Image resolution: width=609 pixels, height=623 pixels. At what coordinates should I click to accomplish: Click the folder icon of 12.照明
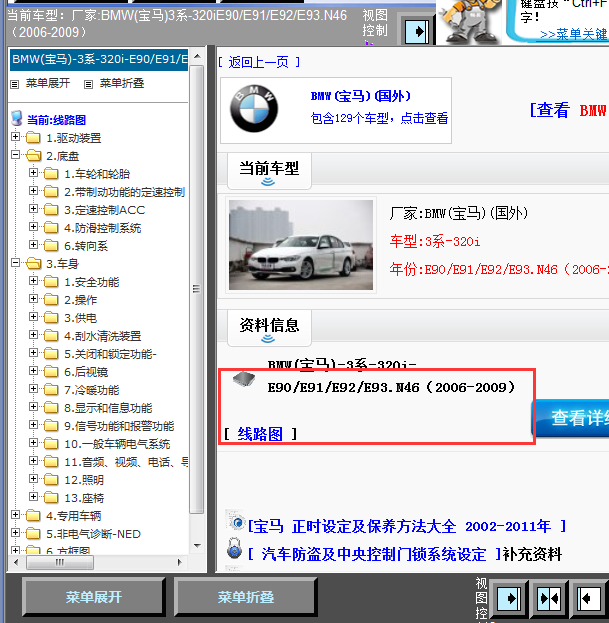(51, 480)
